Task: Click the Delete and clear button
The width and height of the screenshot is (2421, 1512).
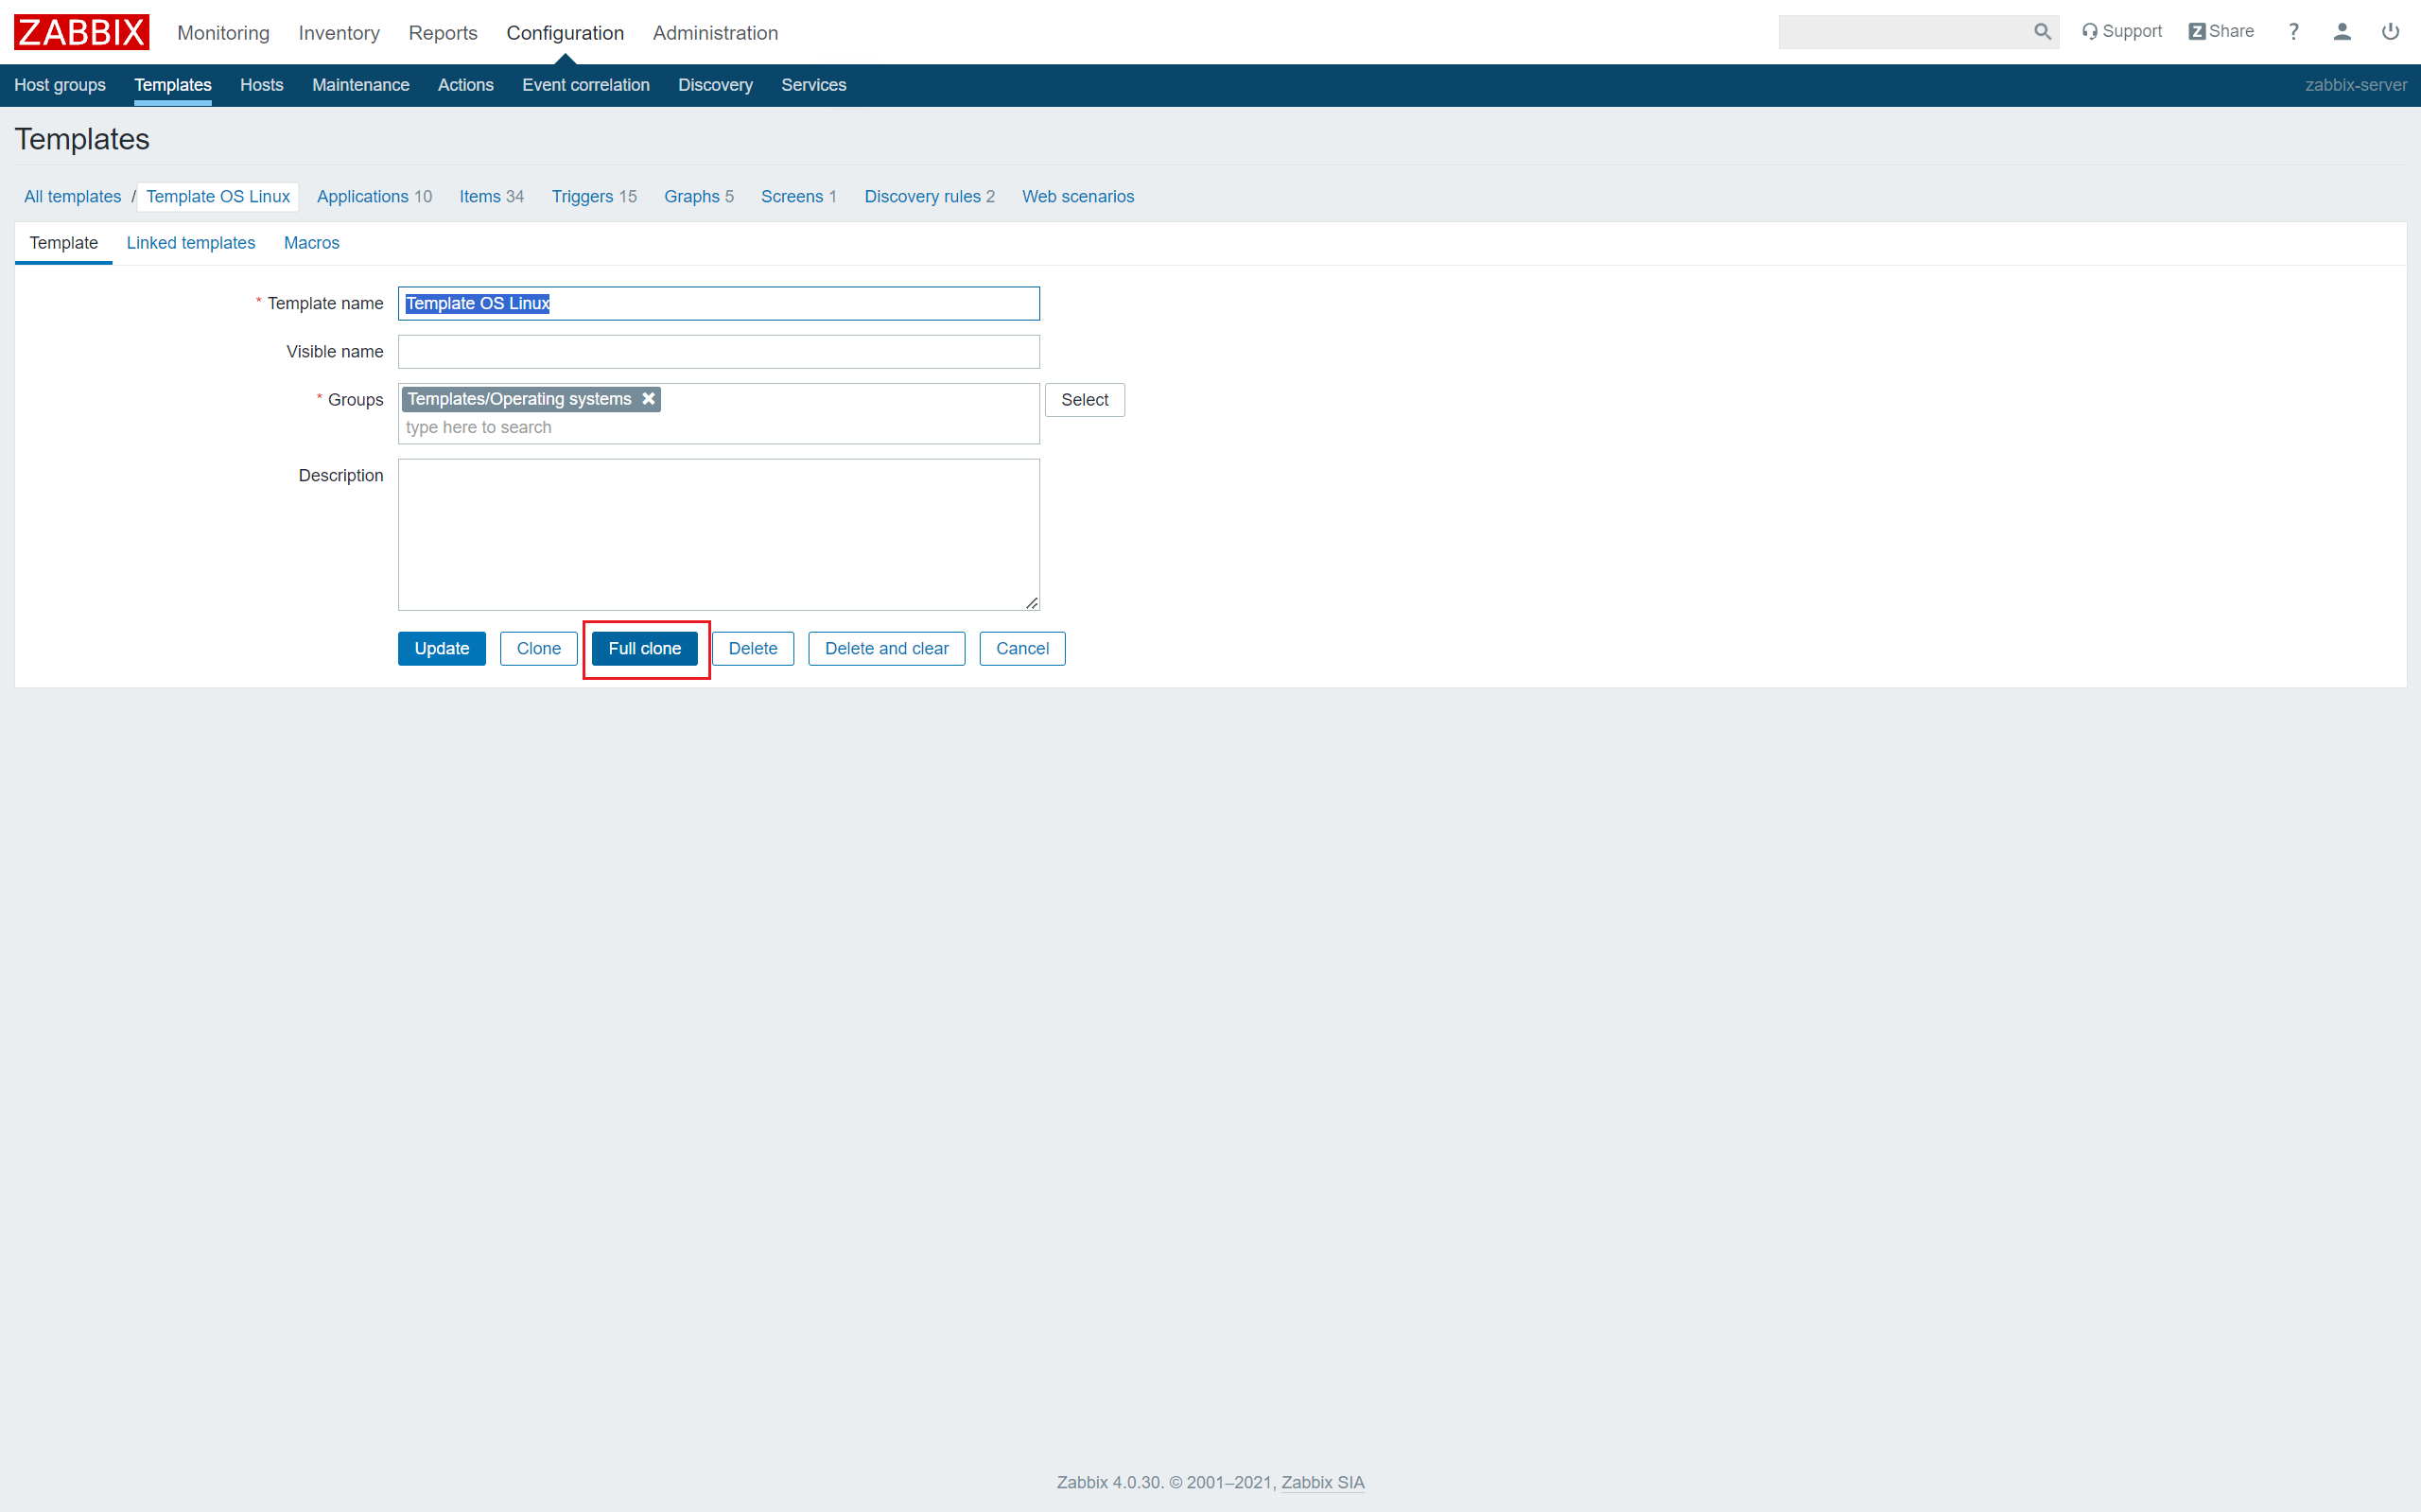Action: click(x=887, y=649)
